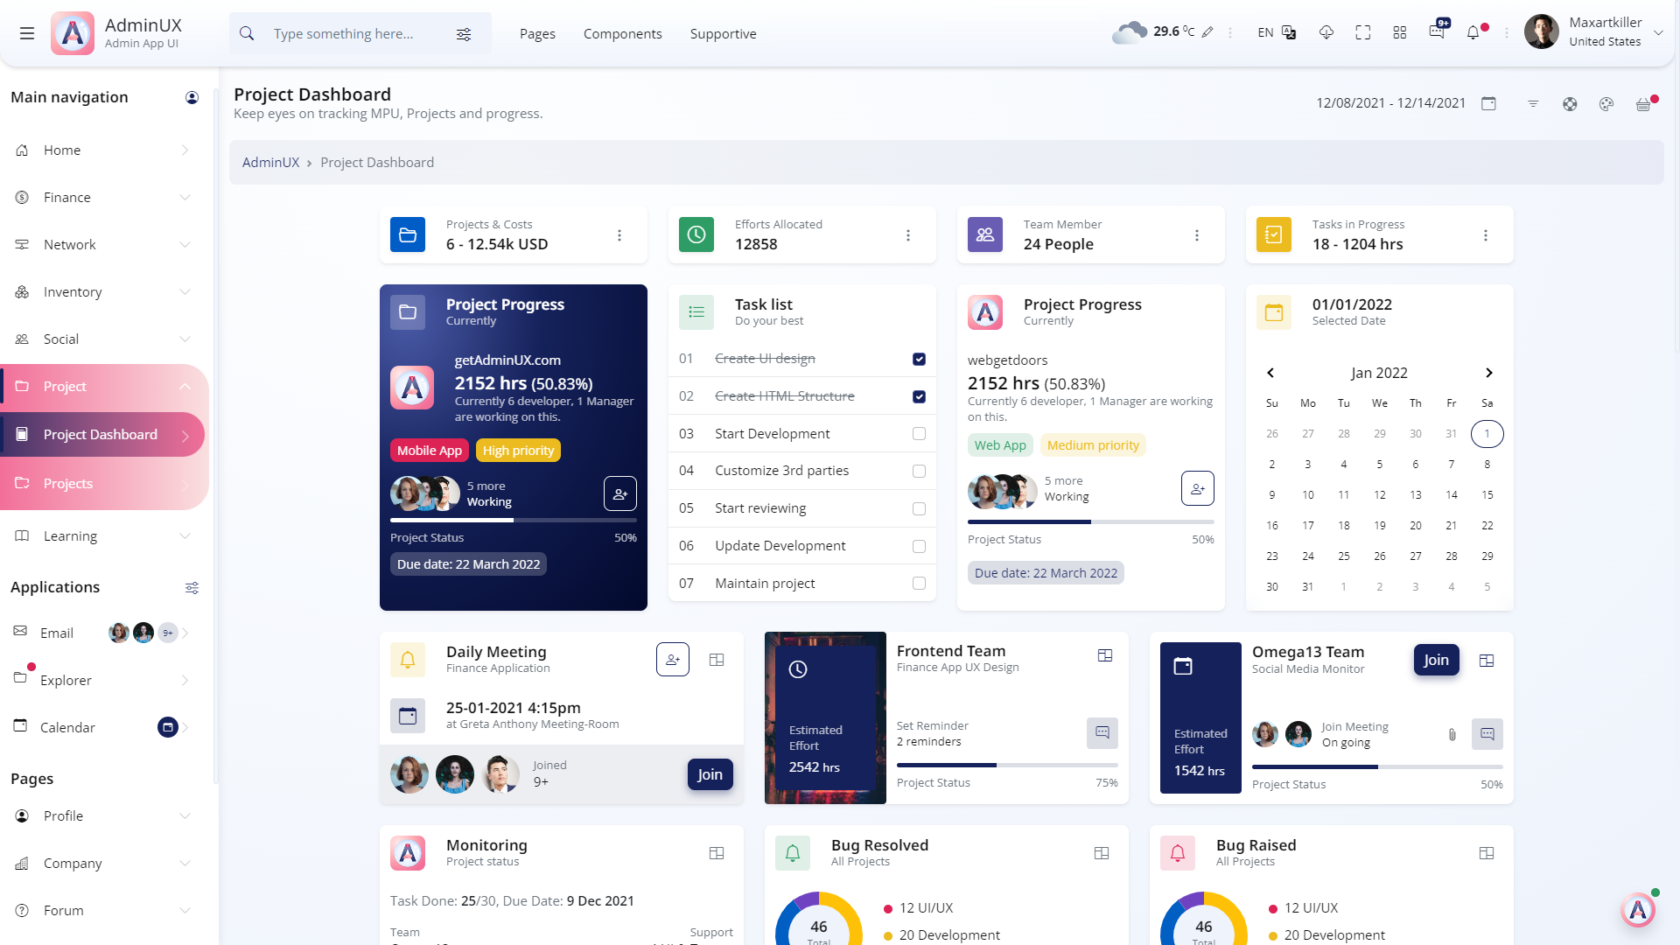Open the theme palette icon near the date range
The image size is (1680, 945).
[x=1606, y=103]
